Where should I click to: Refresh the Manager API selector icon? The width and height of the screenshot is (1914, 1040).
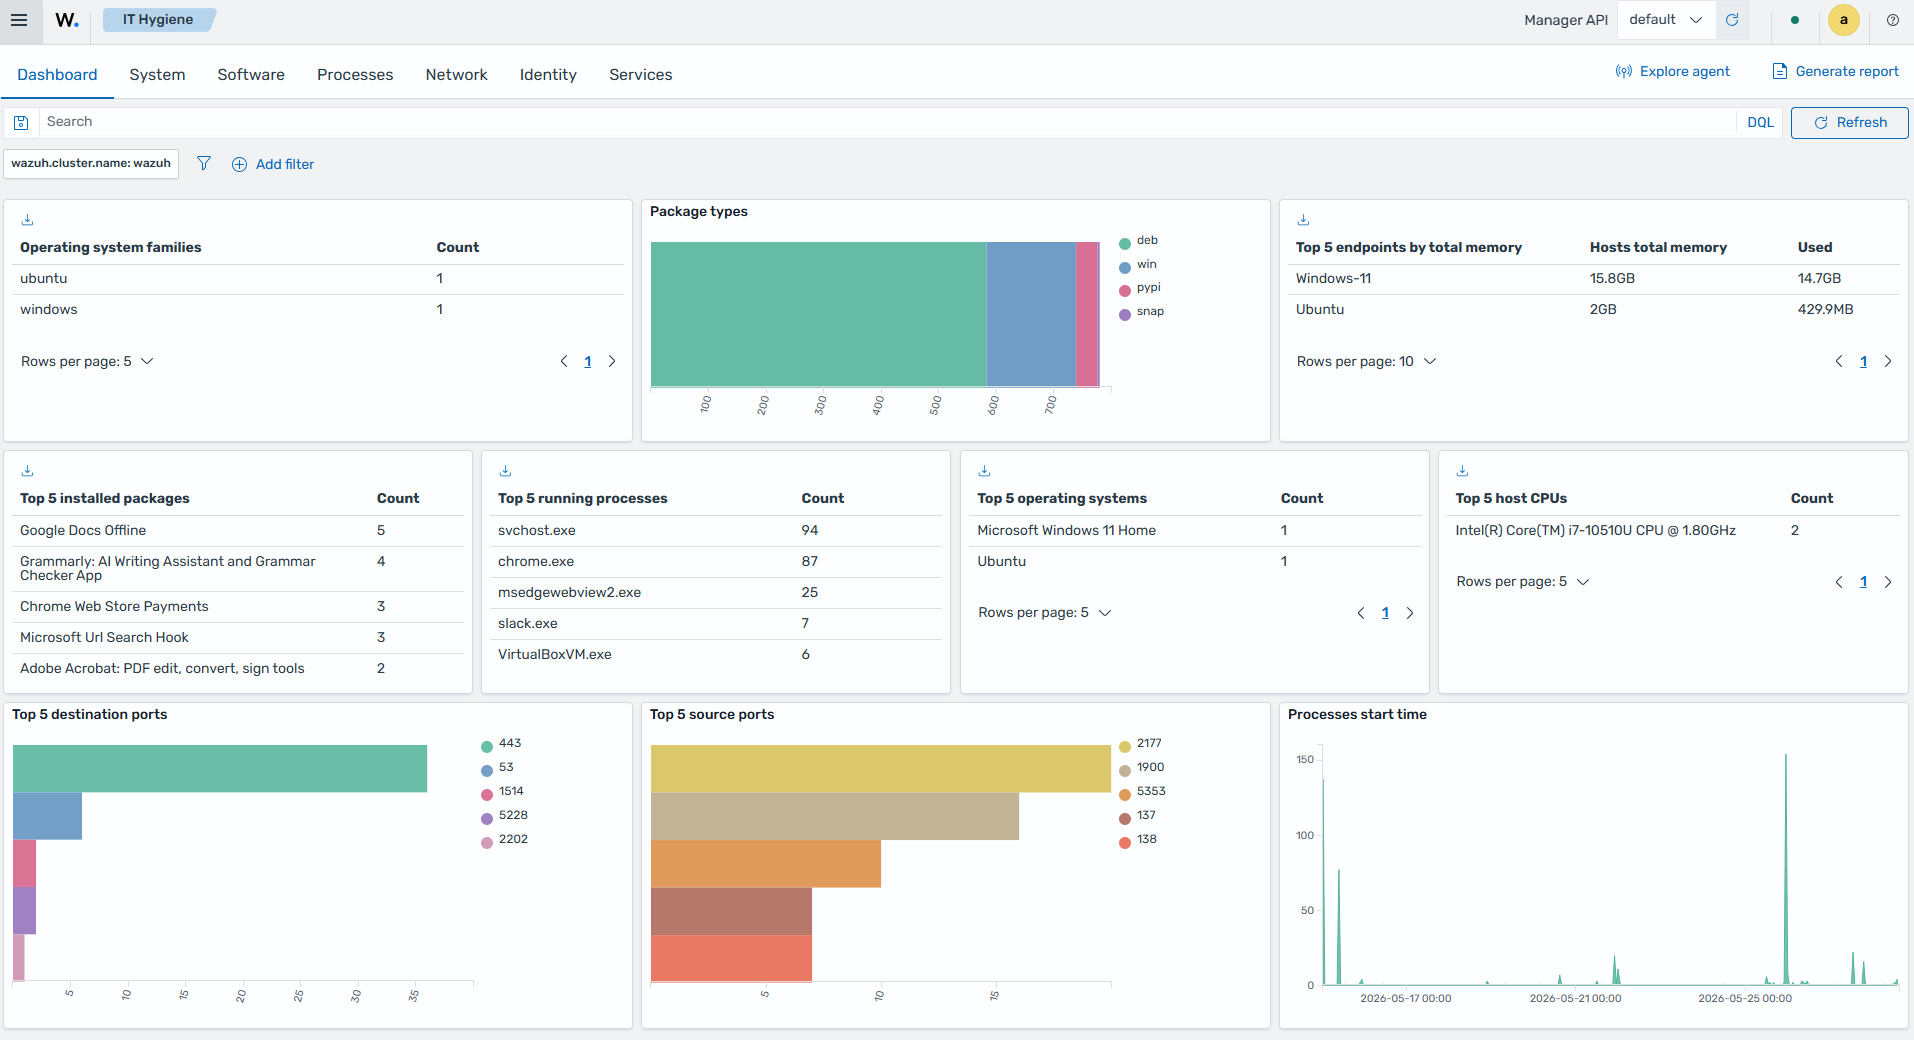click(1732, 20)
